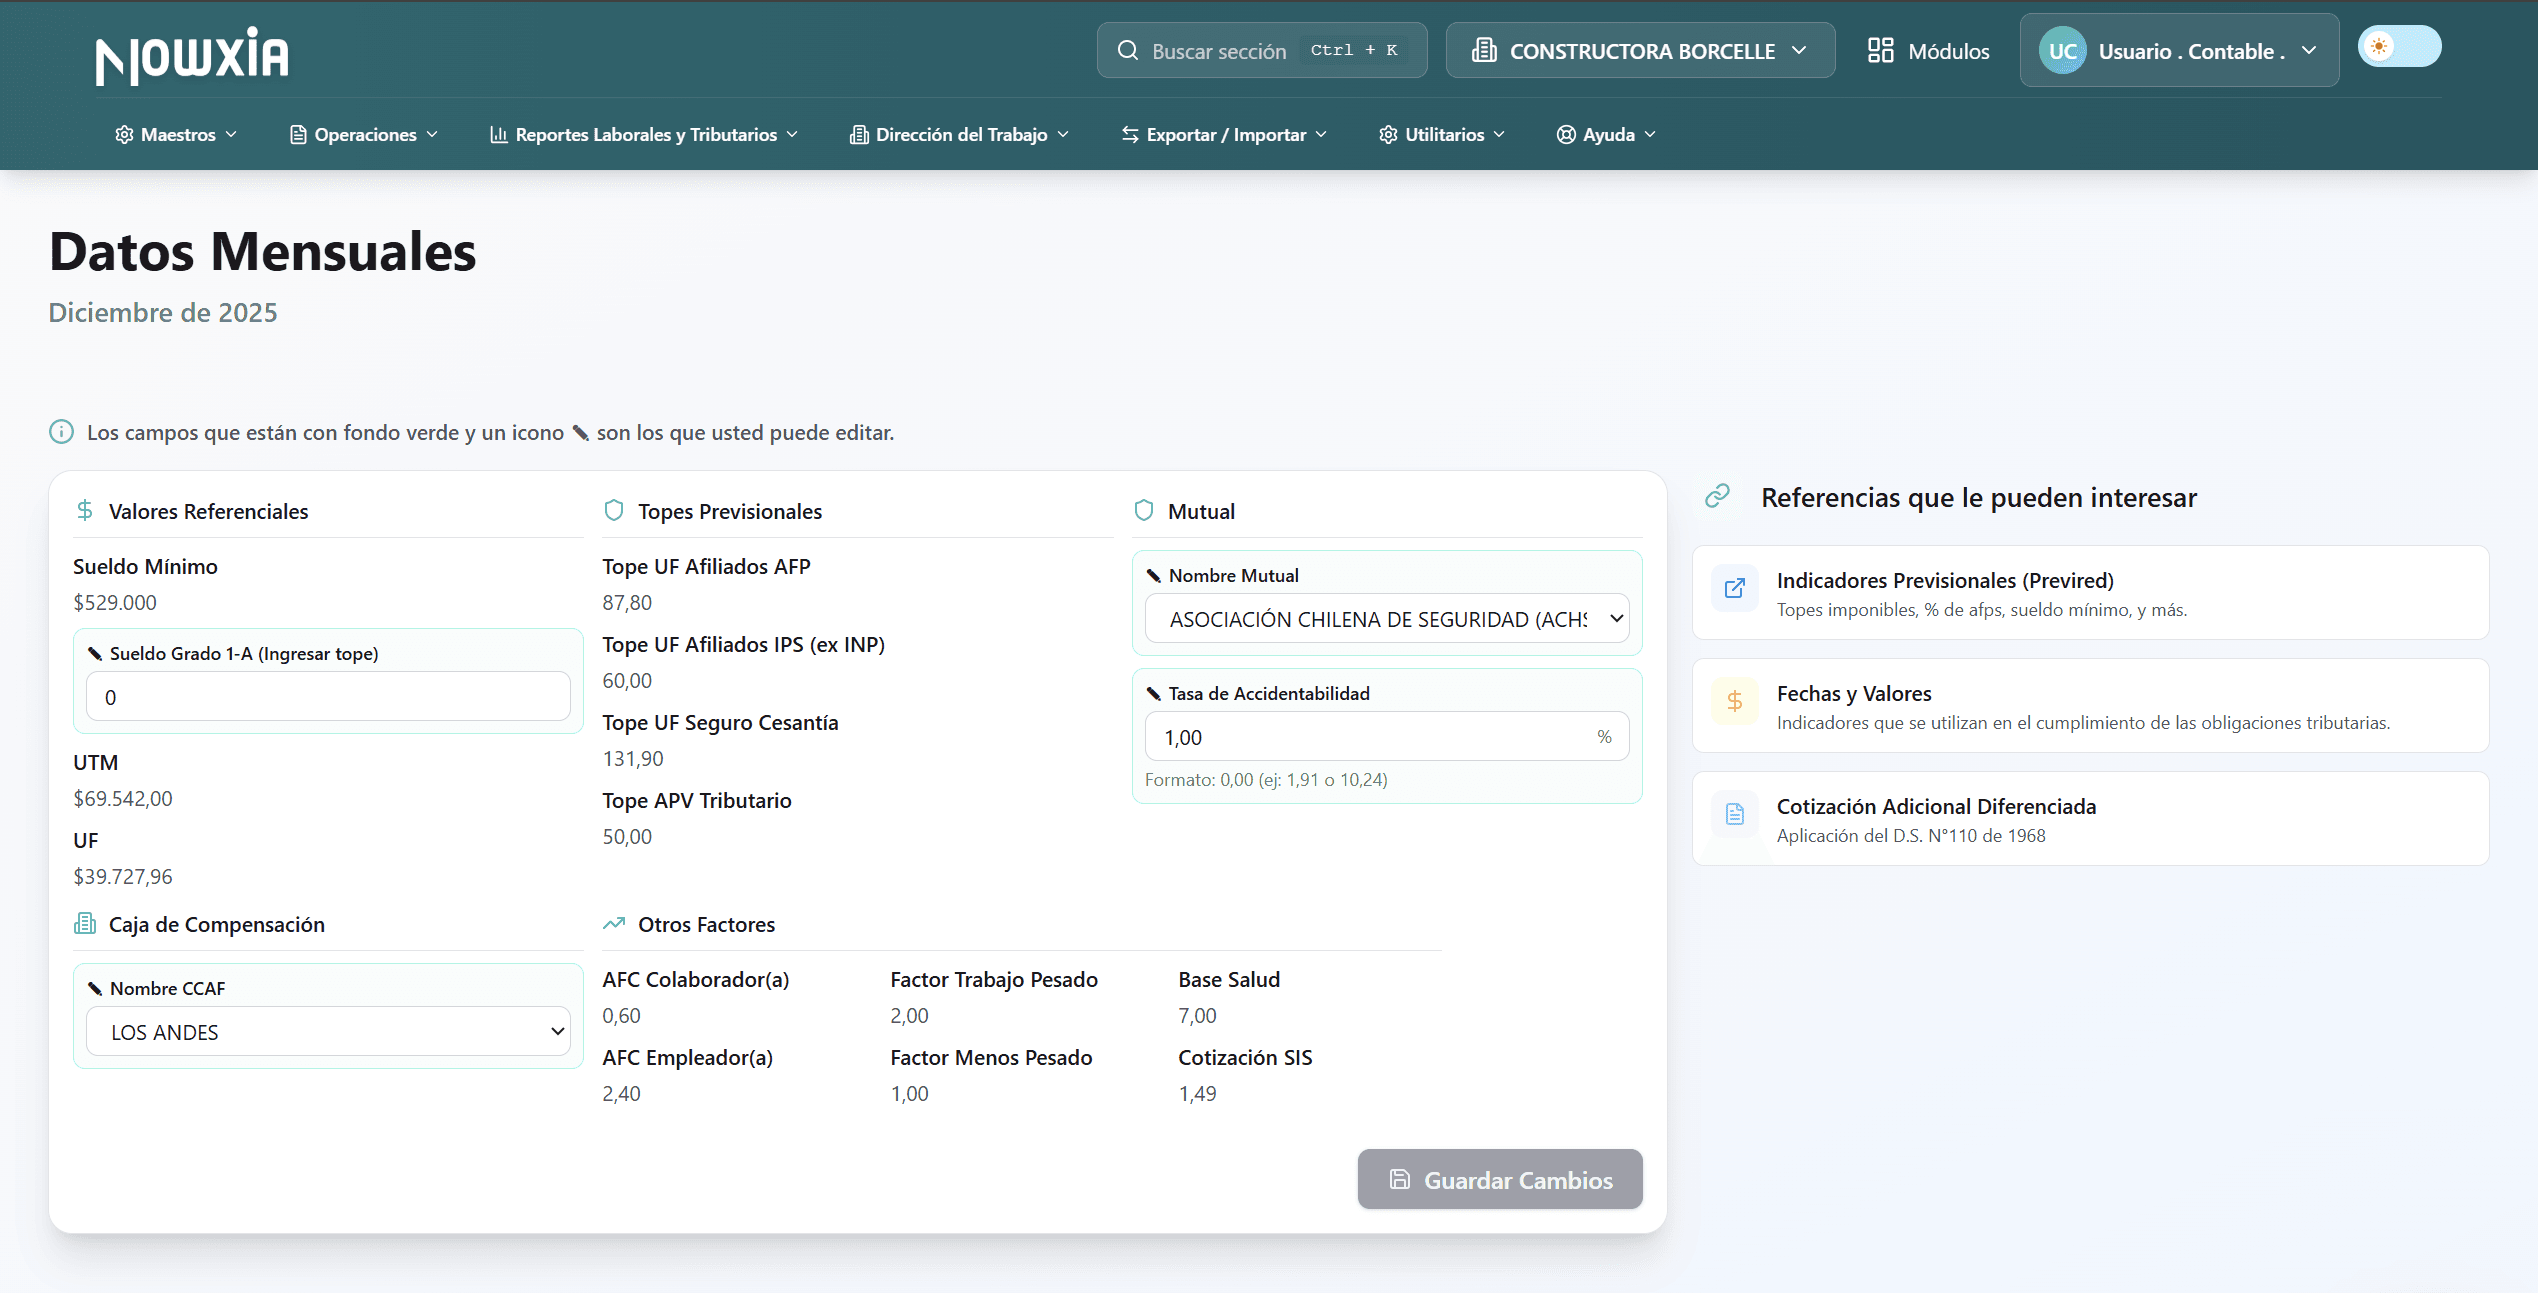Click the Tasa de Accidentabilidad input field
Viewport: 2538px width, 1293px height.
pos(1386,737)
